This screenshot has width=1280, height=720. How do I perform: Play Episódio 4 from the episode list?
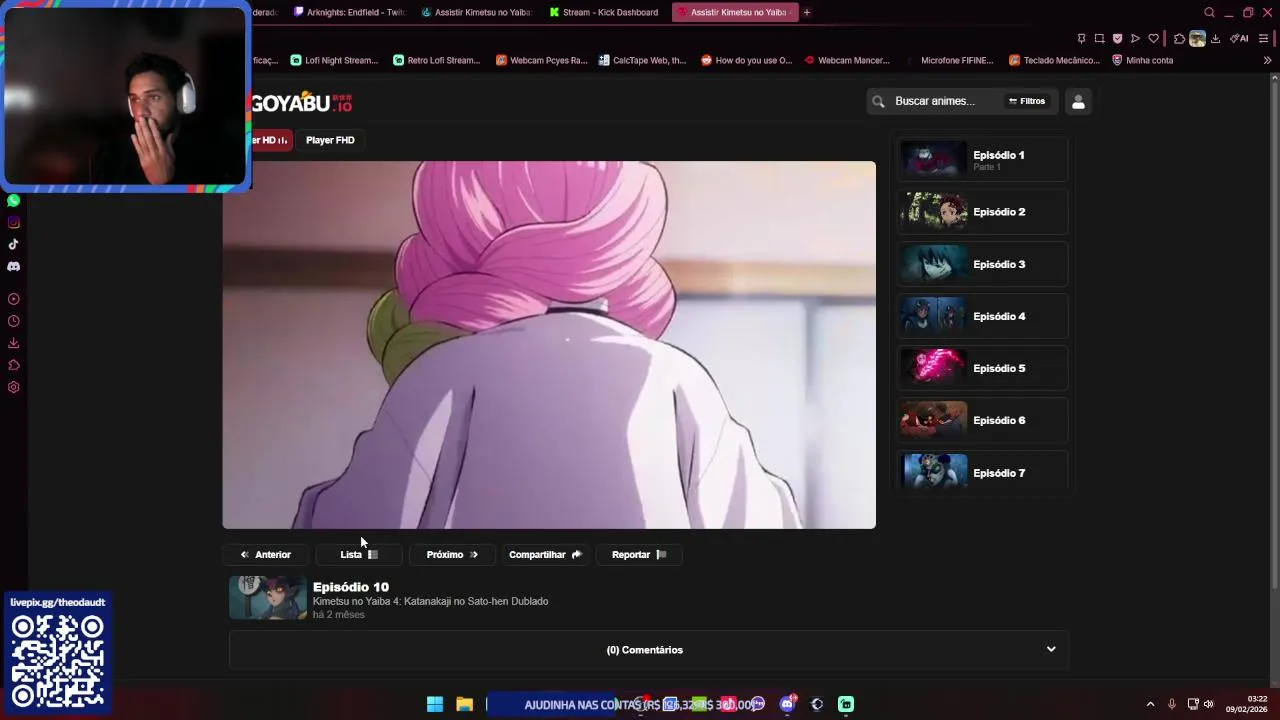982,316
